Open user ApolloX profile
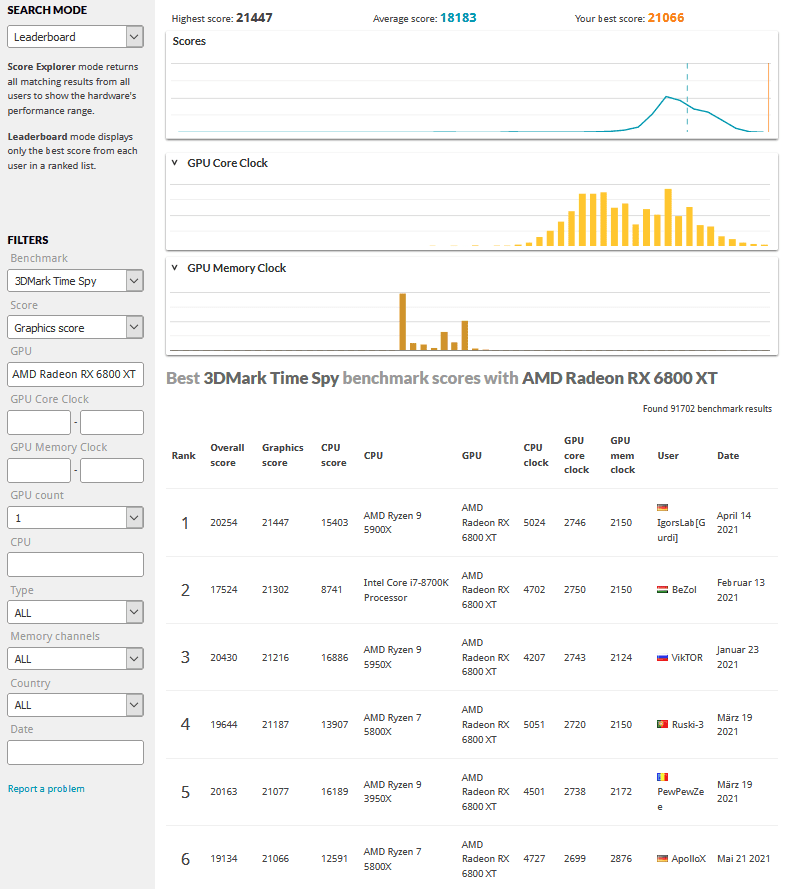This screenshot has width=787, height=889. tap(688, 858)
